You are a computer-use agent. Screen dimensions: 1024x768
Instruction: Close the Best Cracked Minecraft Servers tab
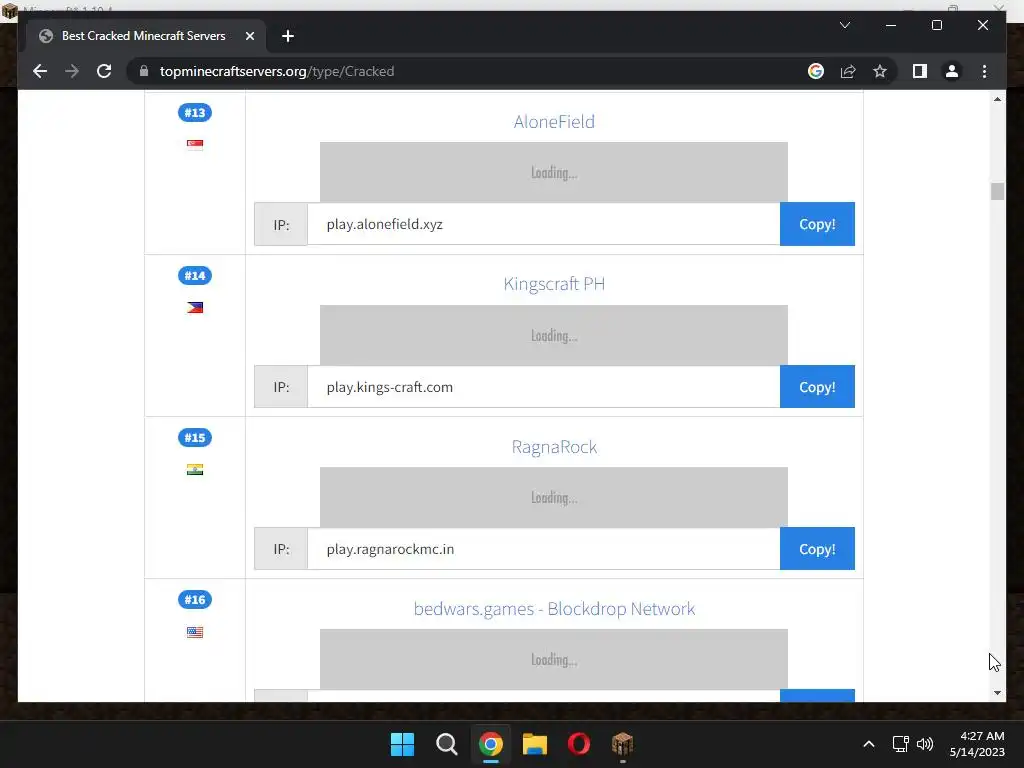[249, 36]
